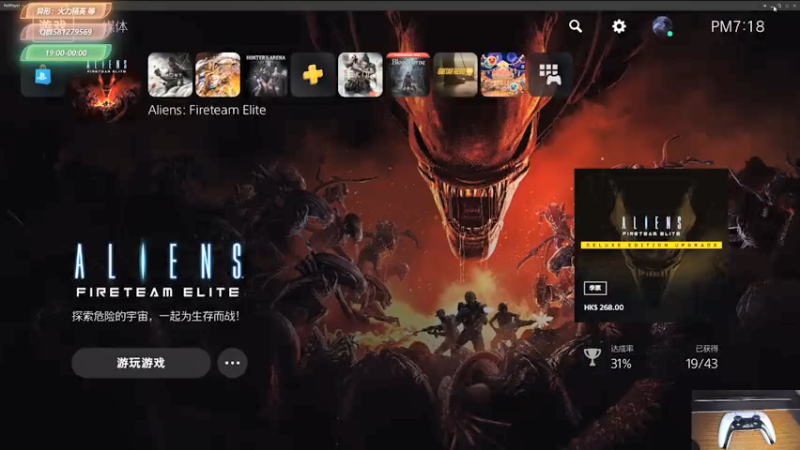Select the Ghost of Tsushima game icon
800x450 pixels.
point(170,74)
